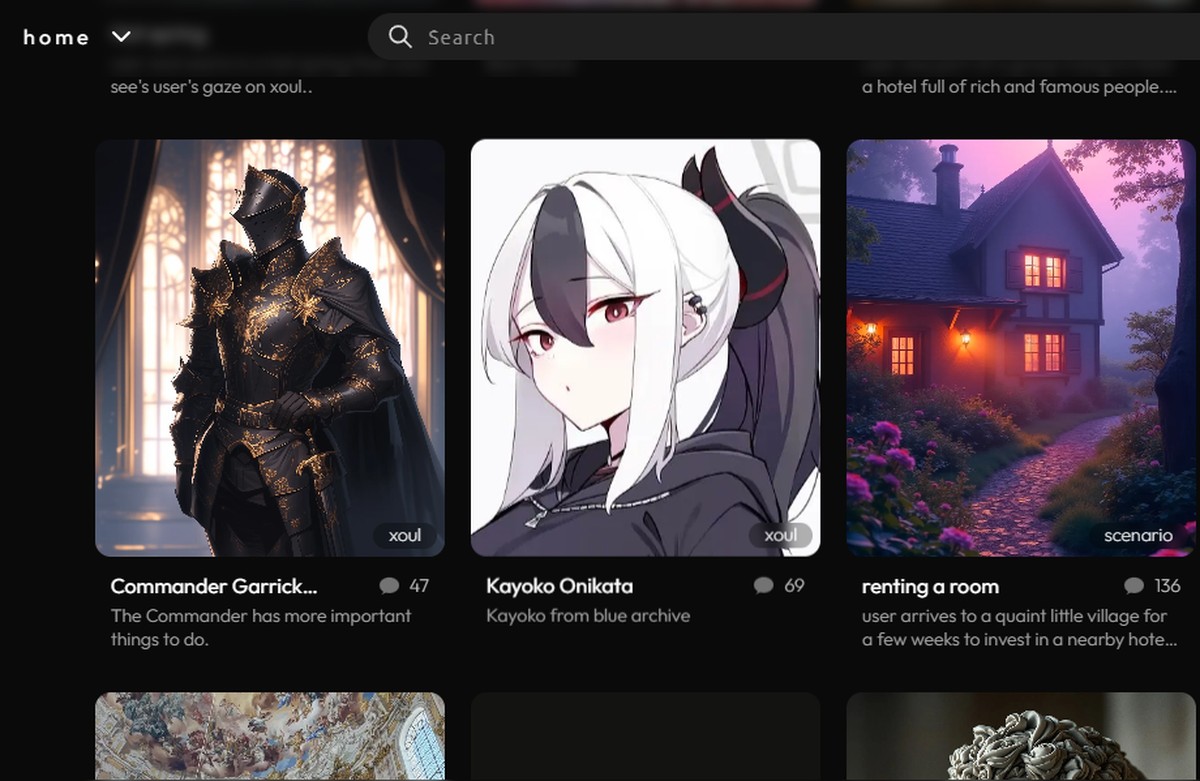Open the blank dark card in the bottom row
Image resolution: width=1200 pixels, height=781 pixels.
point(646,737)
